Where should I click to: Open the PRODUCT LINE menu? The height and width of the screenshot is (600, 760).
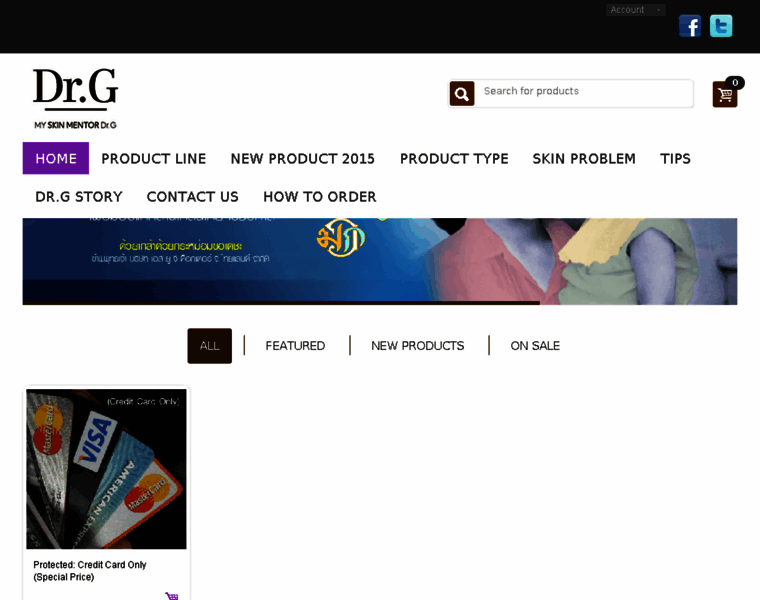pos(154,158)
